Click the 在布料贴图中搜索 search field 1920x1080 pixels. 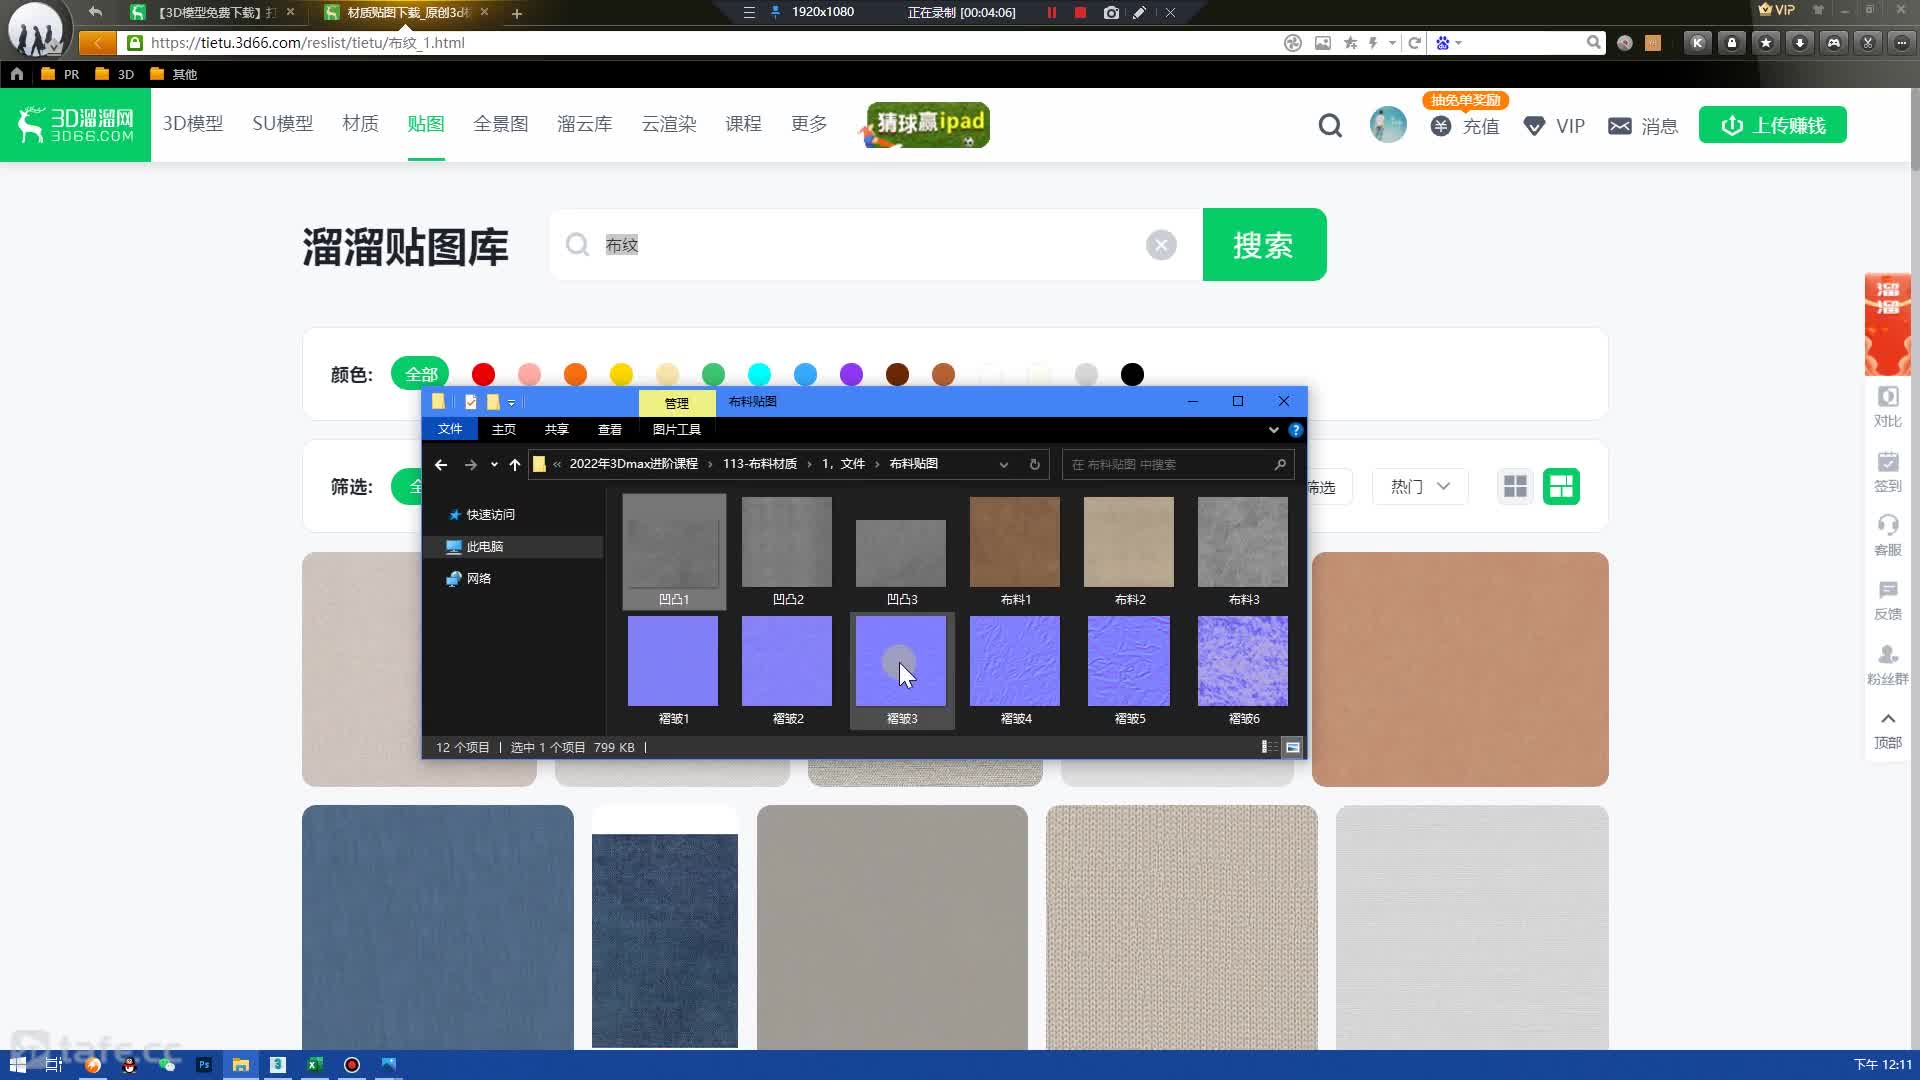[1177, 465]
